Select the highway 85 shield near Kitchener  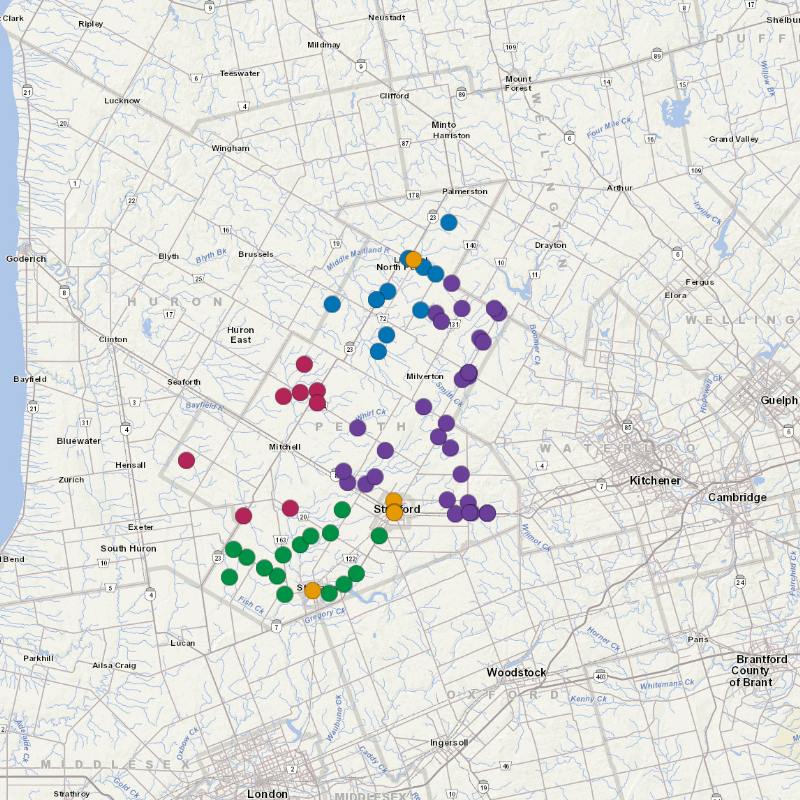pyautogui.click(x=628, y=427)
